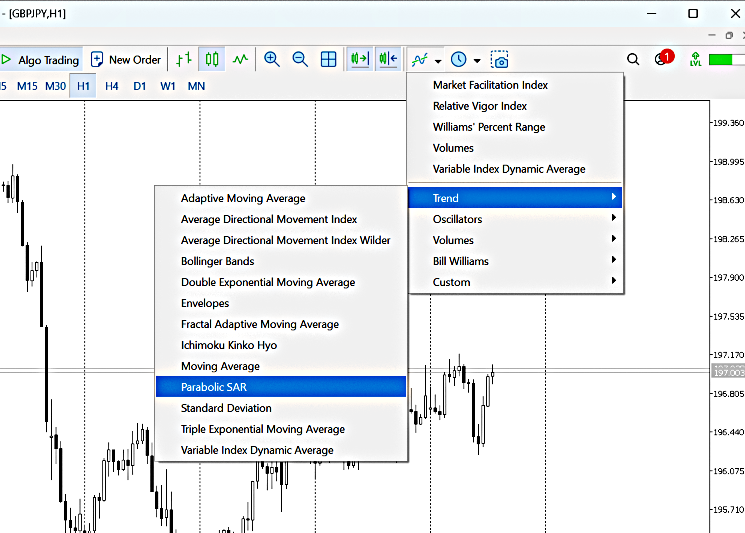Add Bollinger Bands indicator

(281, 261)
